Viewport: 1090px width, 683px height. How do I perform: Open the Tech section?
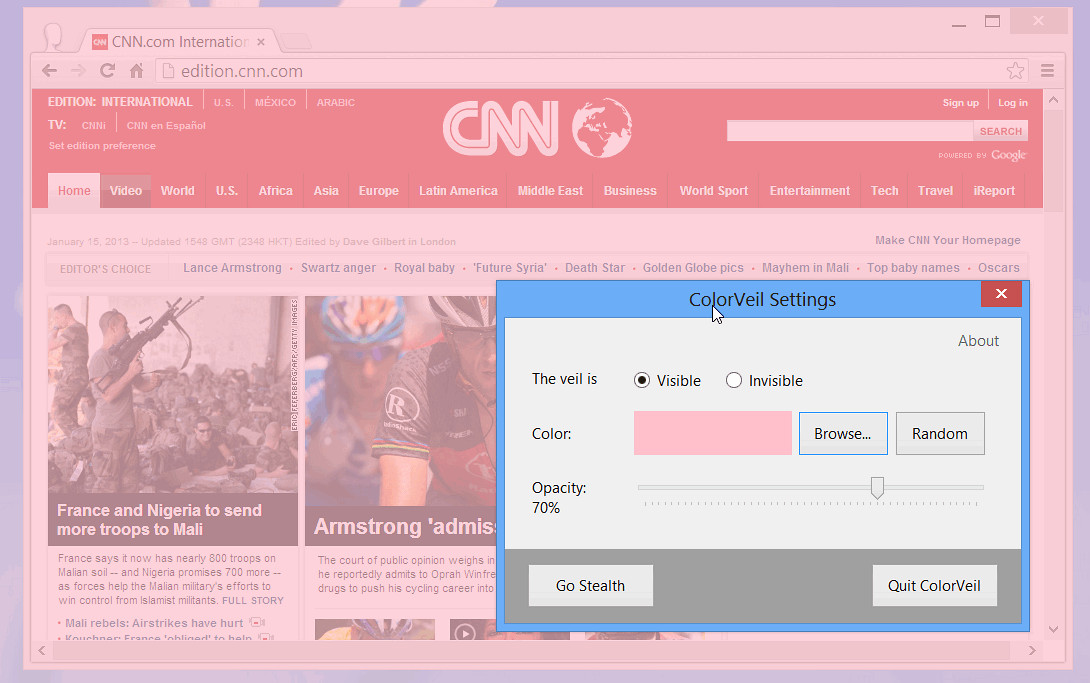tap(884, 190)
